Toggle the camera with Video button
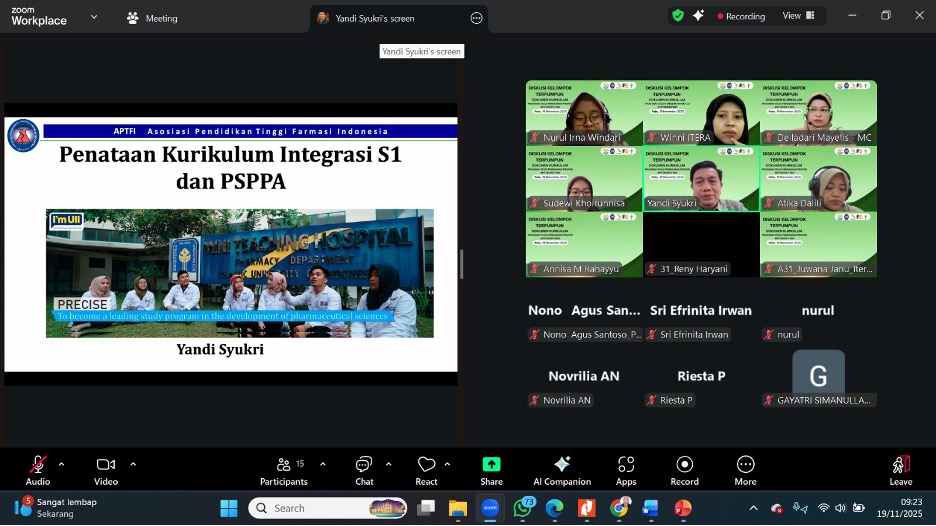This screenshot has width=936, height=526. pyautogui.click(x=105, y=465)
